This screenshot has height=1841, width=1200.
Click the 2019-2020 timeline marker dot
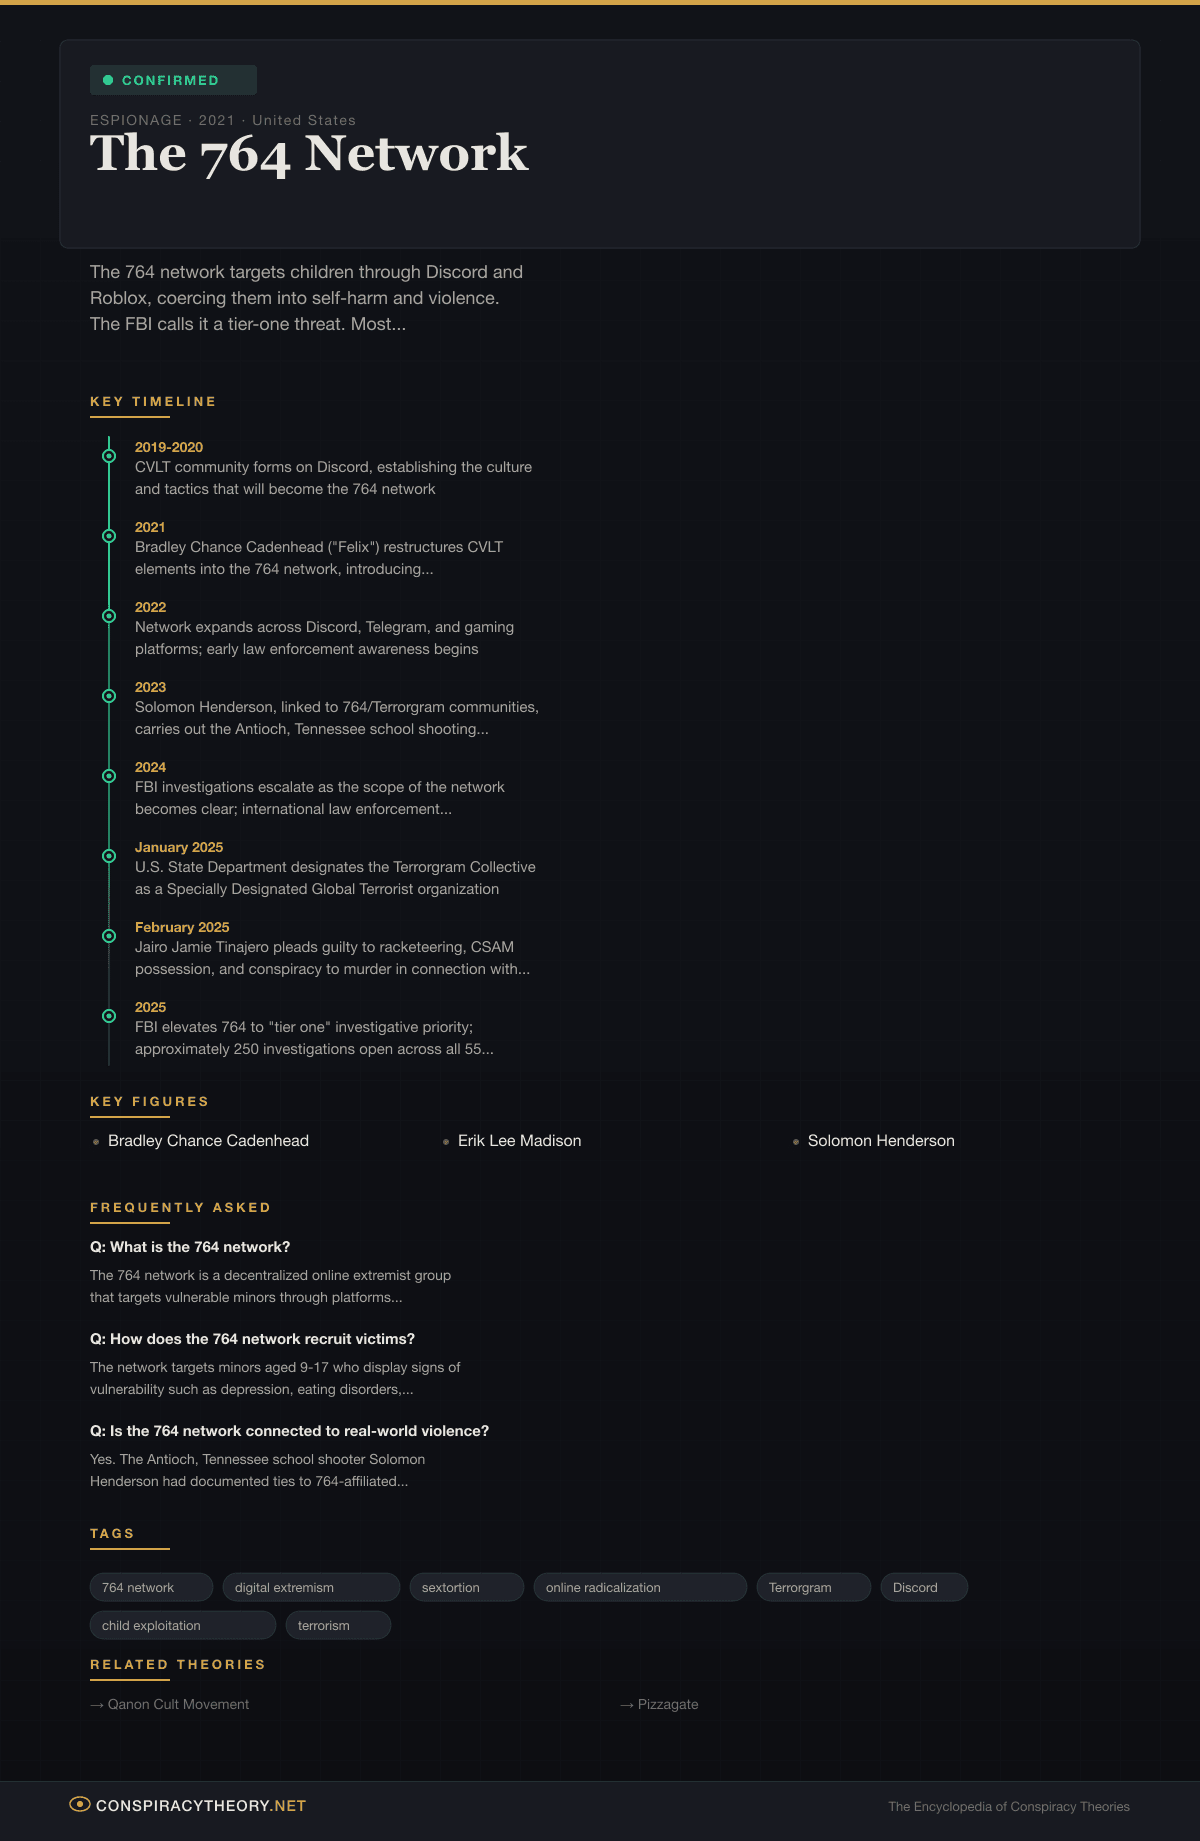109,456
